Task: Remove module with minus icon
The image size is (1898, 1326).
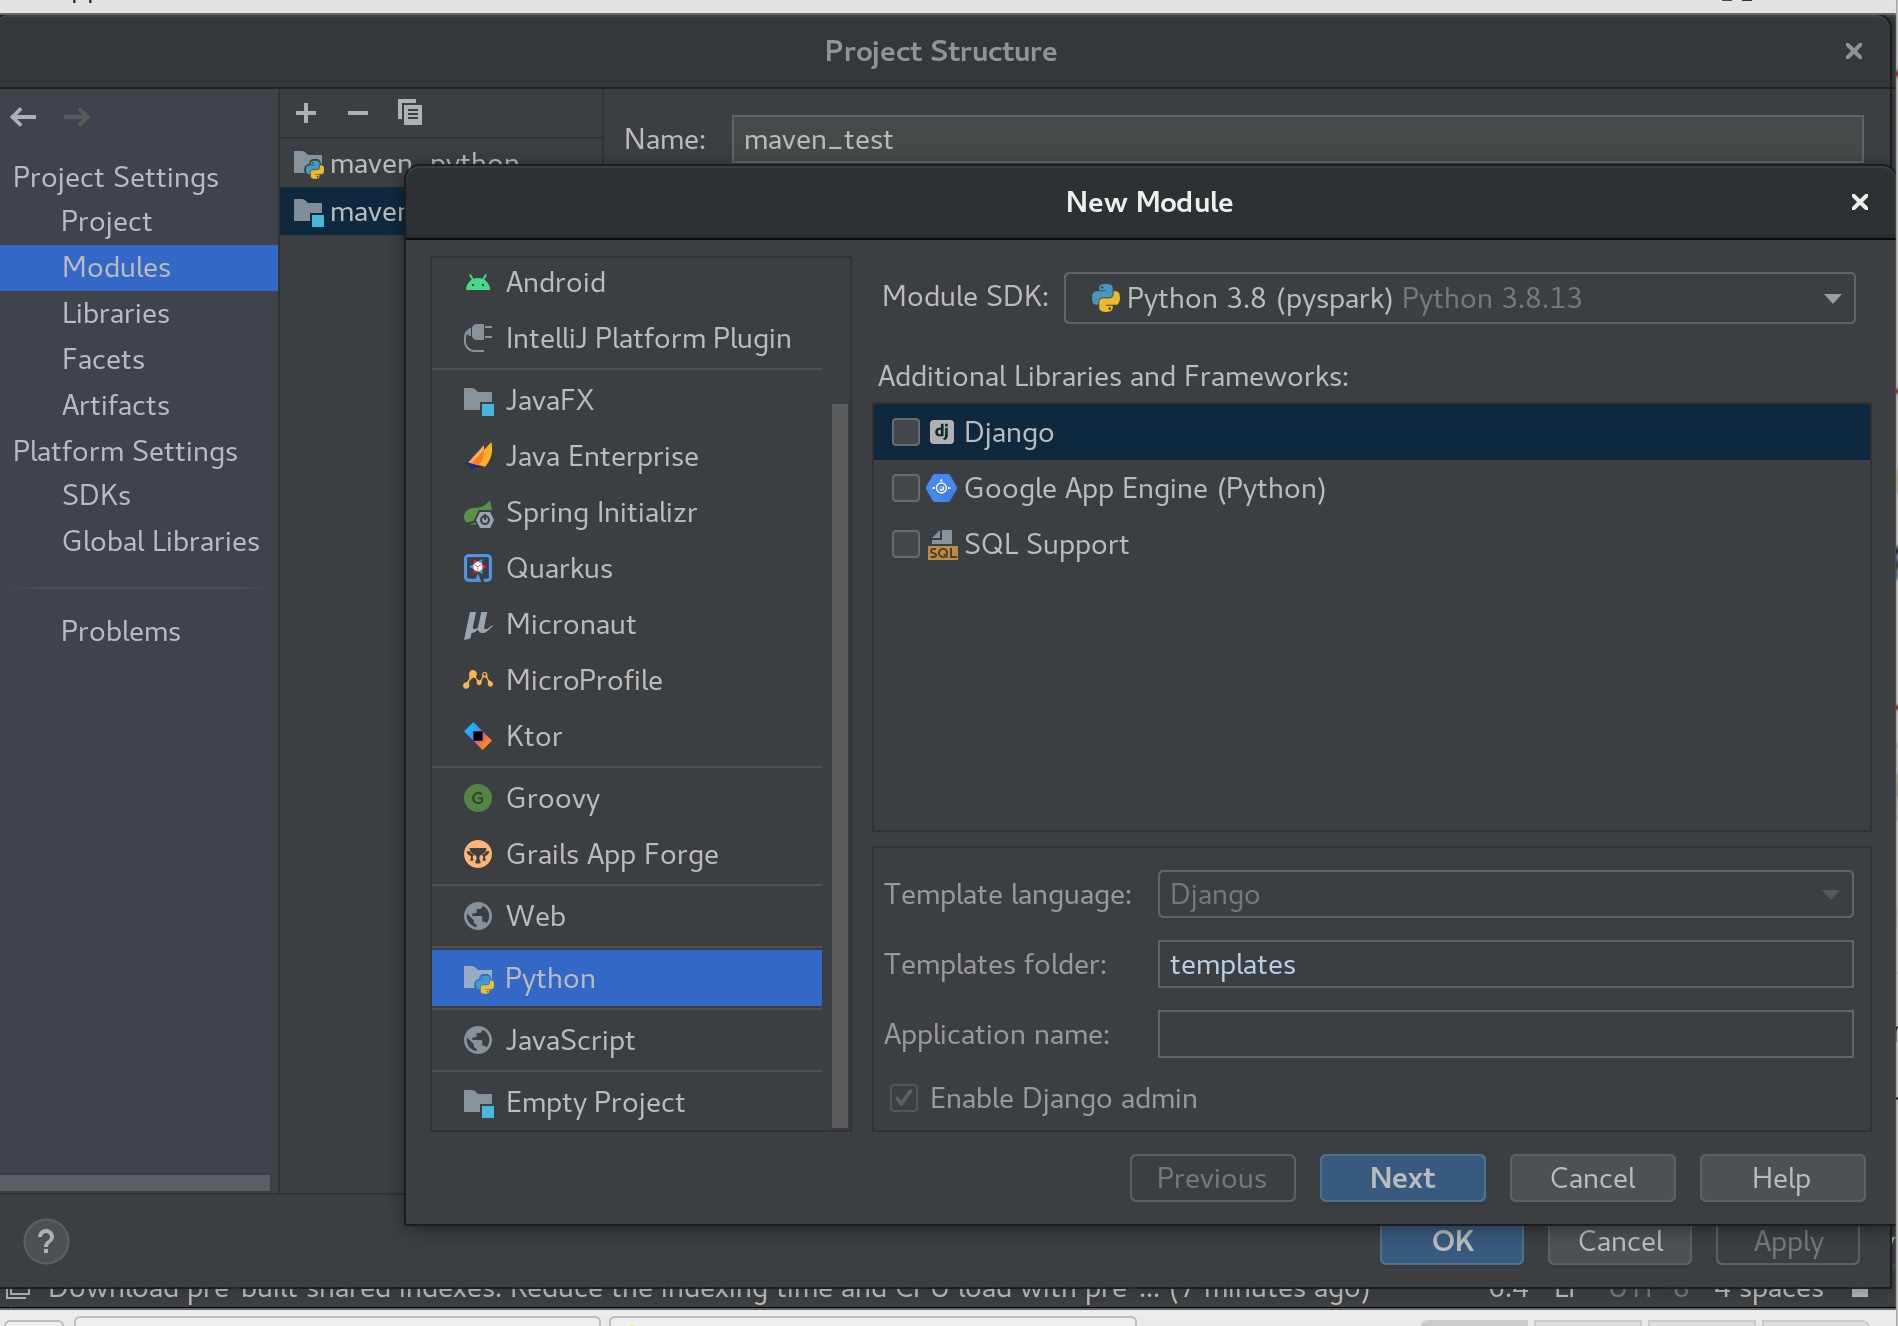Action: point(358,113)
